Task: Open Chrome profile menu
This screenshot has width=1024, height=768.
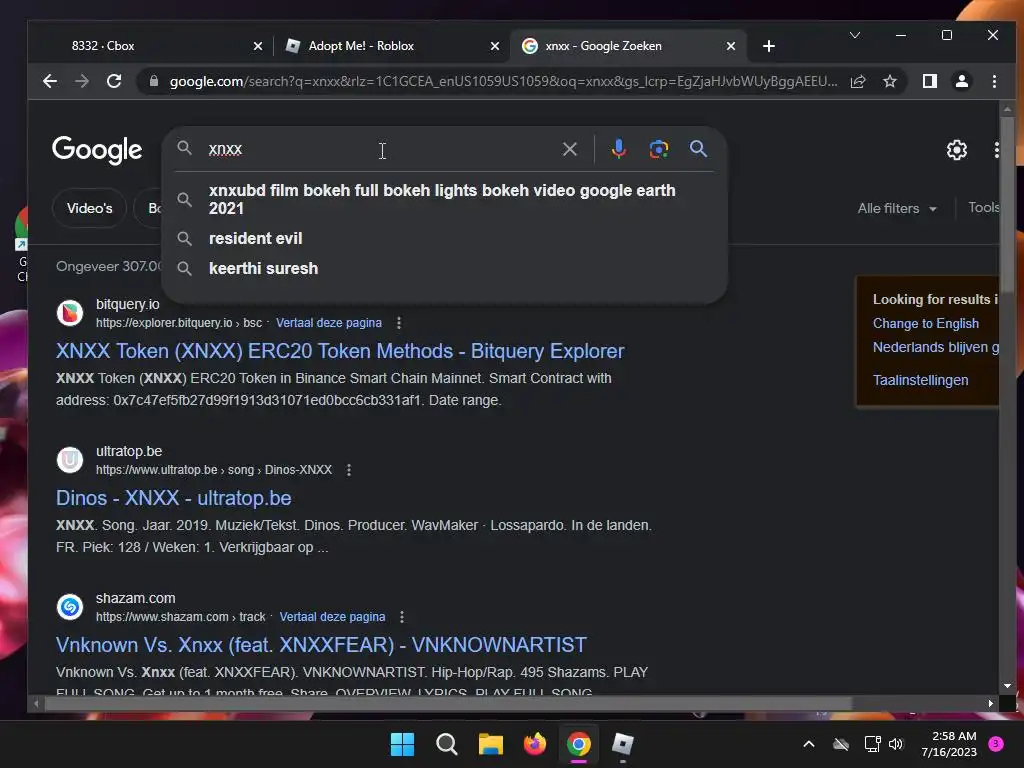Action: tap(961, 81)
